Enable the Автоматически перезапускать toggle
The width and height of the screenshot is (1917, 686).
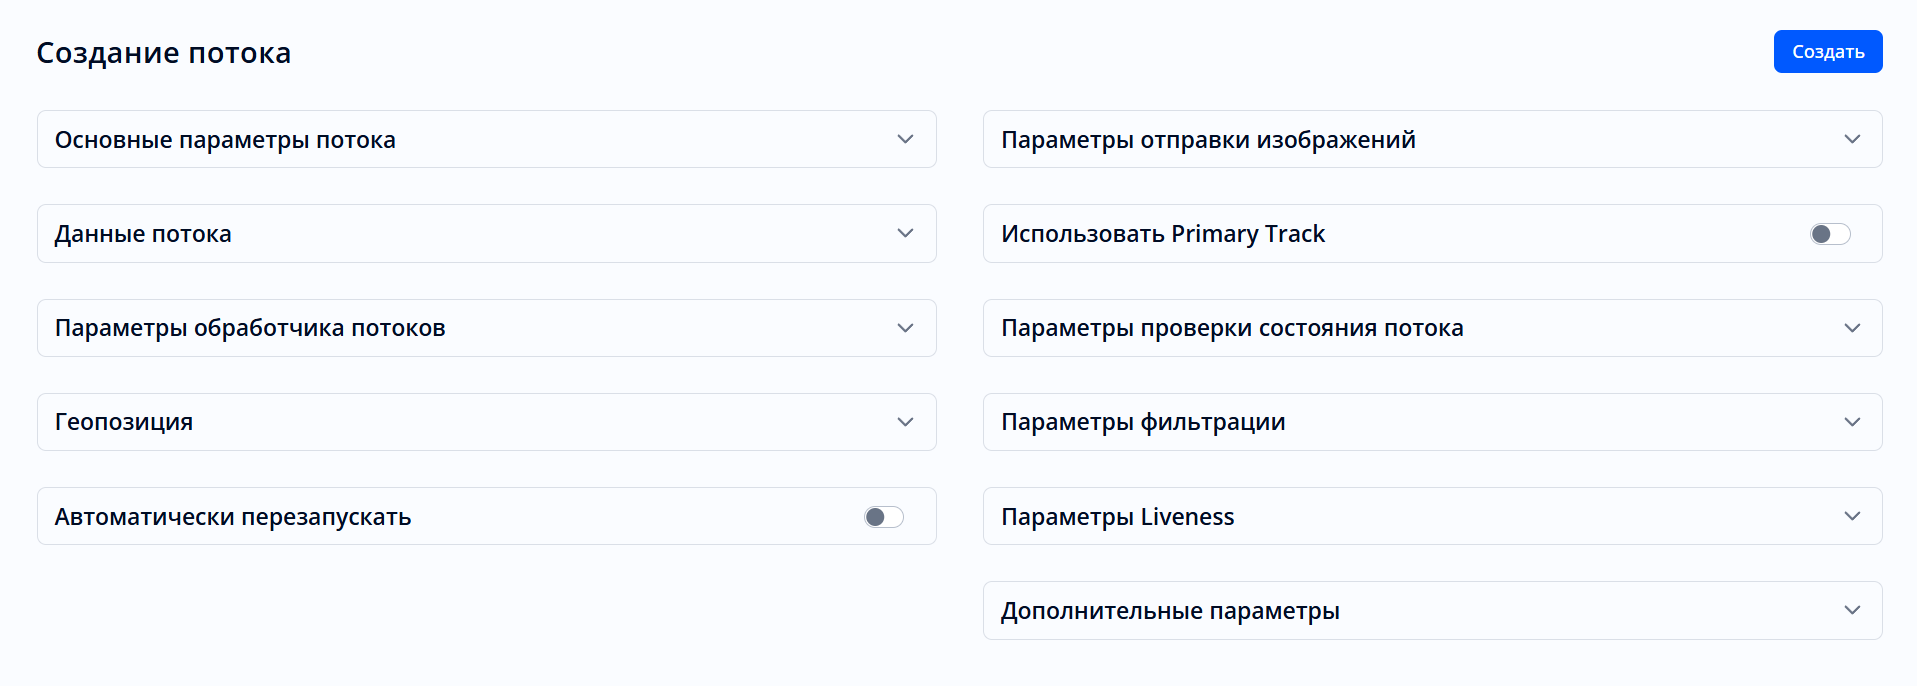(884, 517)
